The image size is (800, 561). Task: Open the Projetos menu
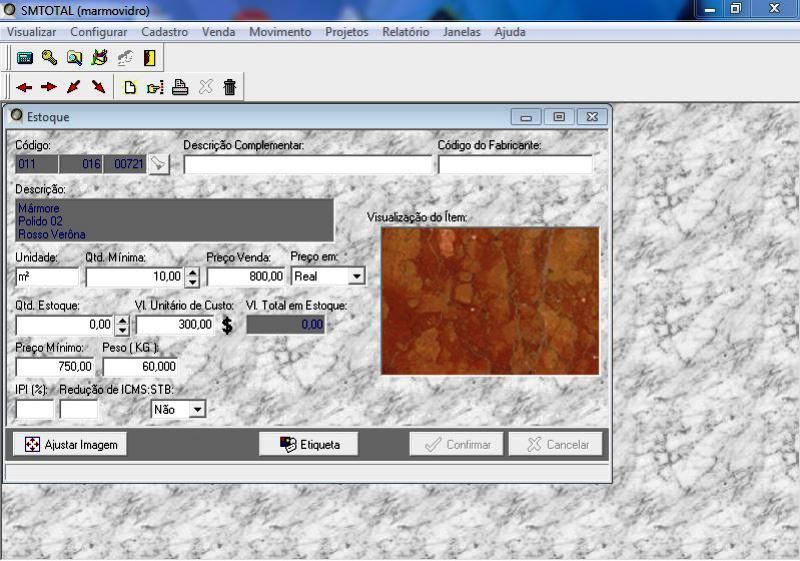tap(346, 32)
